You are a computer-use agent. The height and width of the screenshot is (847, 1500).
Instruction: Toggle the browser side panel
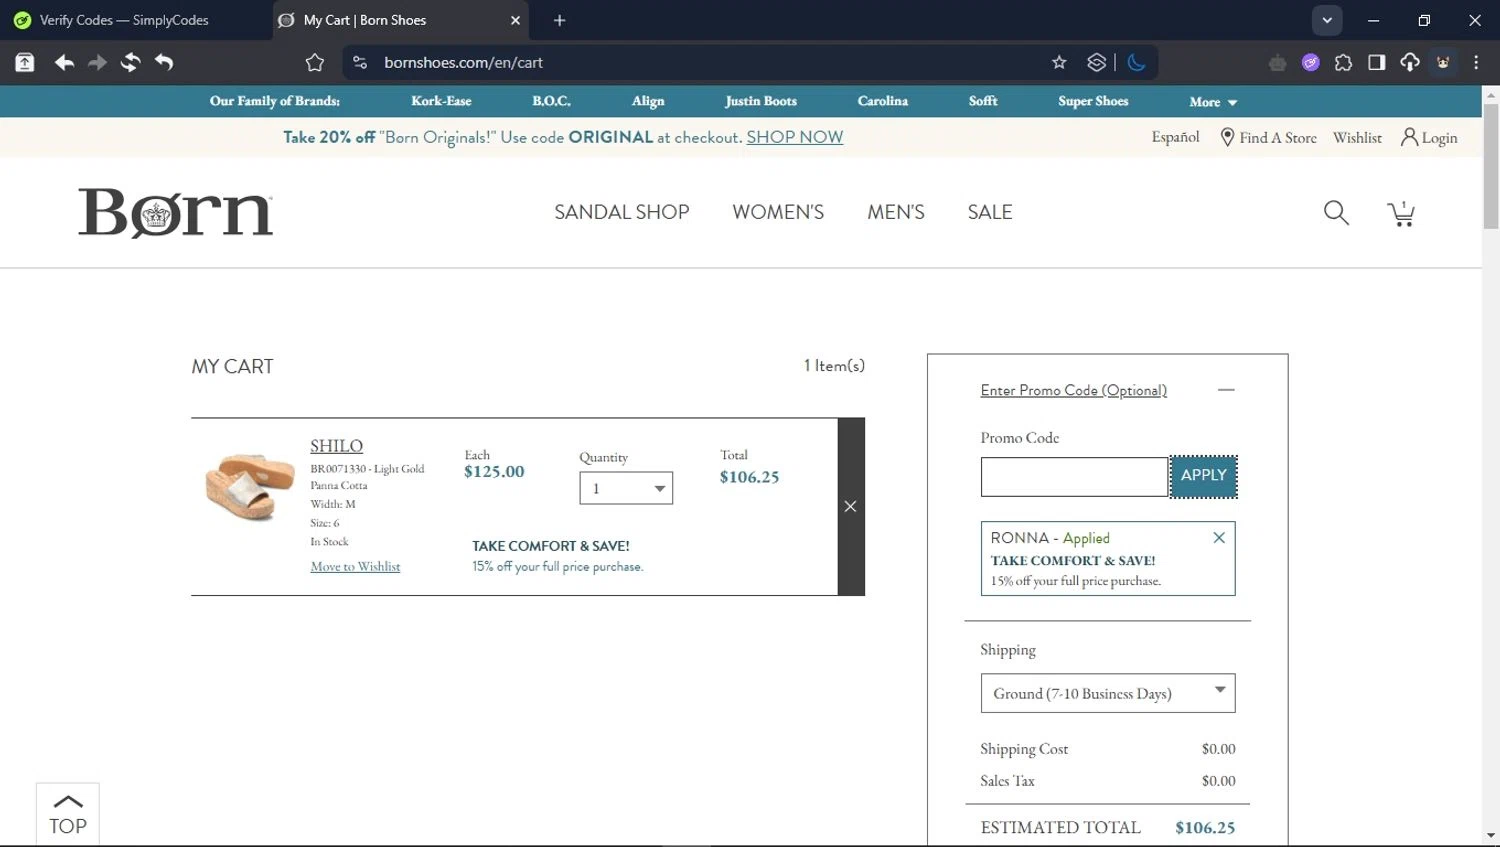click(1376, 63)
